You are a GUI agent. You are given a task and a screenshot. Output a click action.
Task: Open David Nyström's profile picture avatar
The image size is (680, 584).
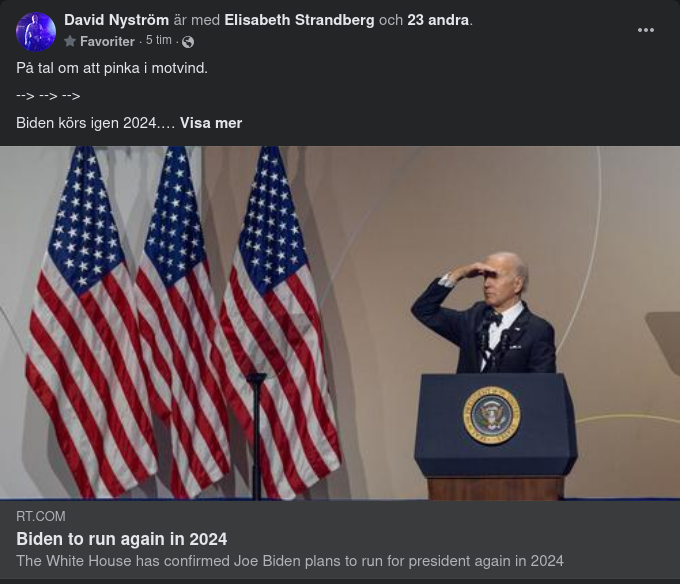pyautogui.click(x=36, y=32)
